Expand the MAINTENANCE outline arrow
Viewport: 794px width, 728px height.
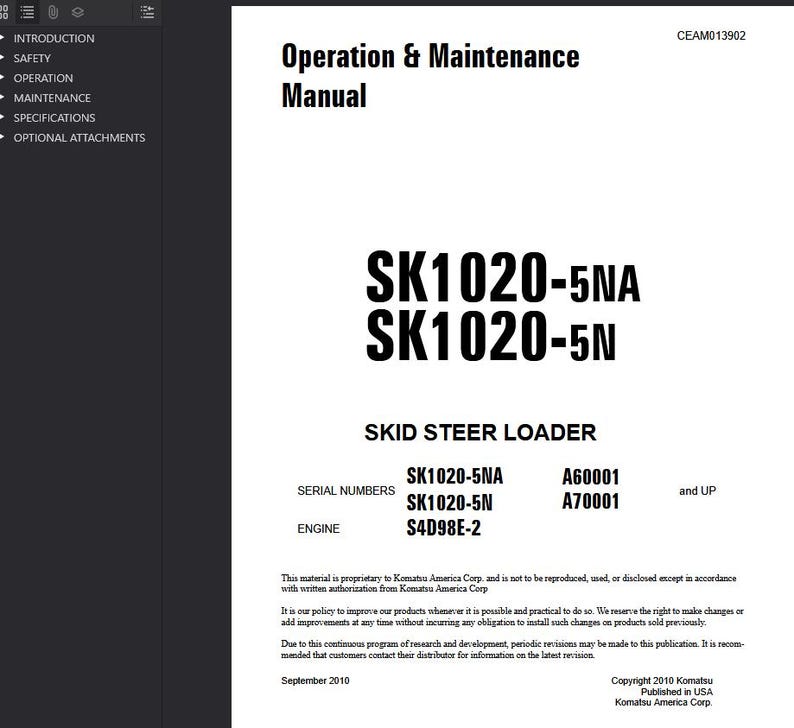pyautogui.click(x=3, y=97)
